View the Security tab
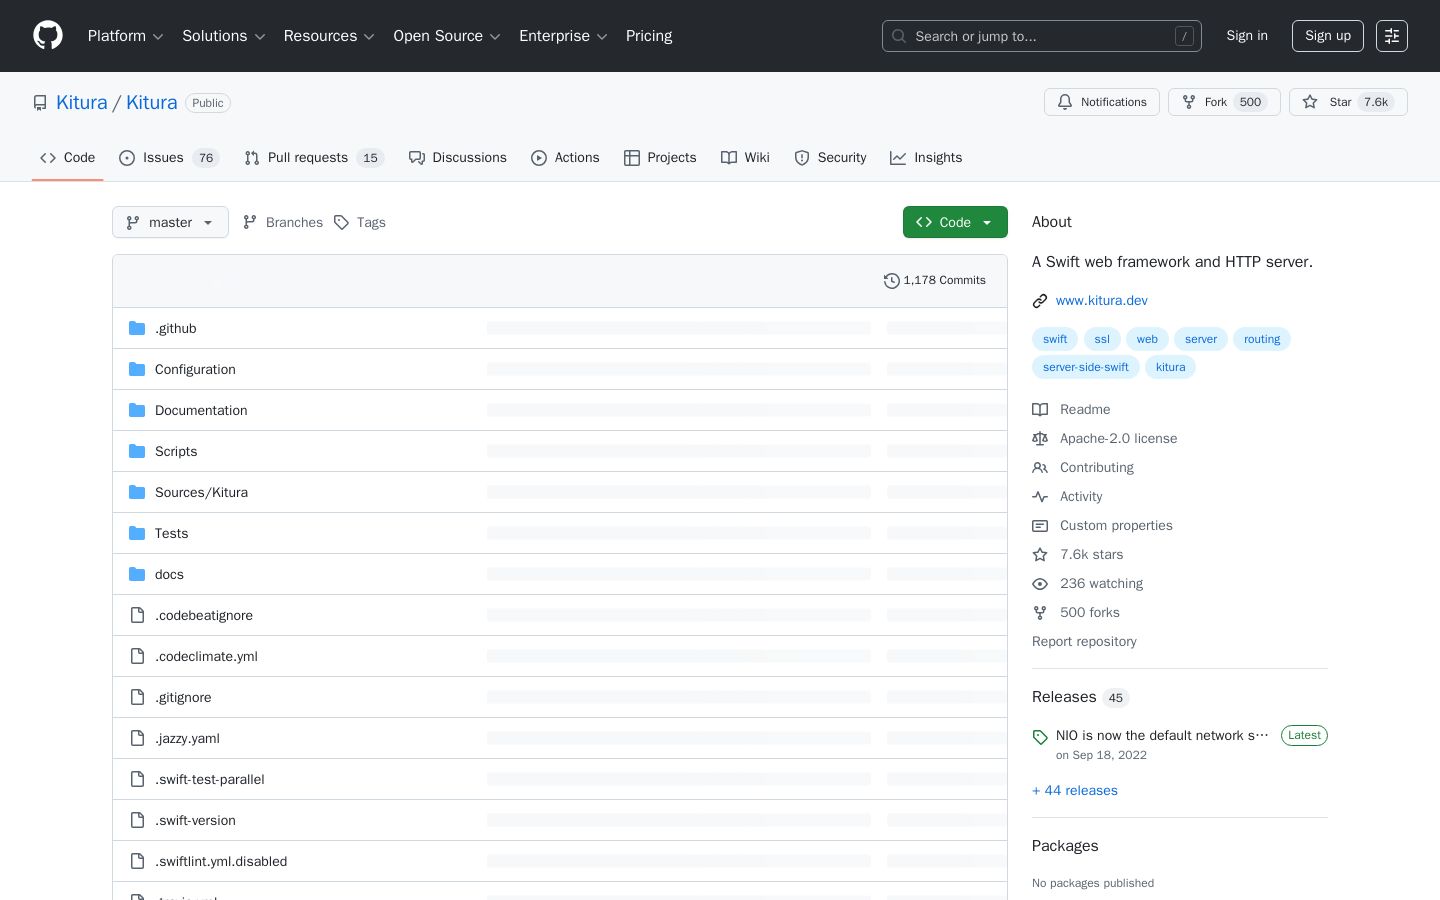This screenshot has width=1440, height=900. (x=830, y=158)
